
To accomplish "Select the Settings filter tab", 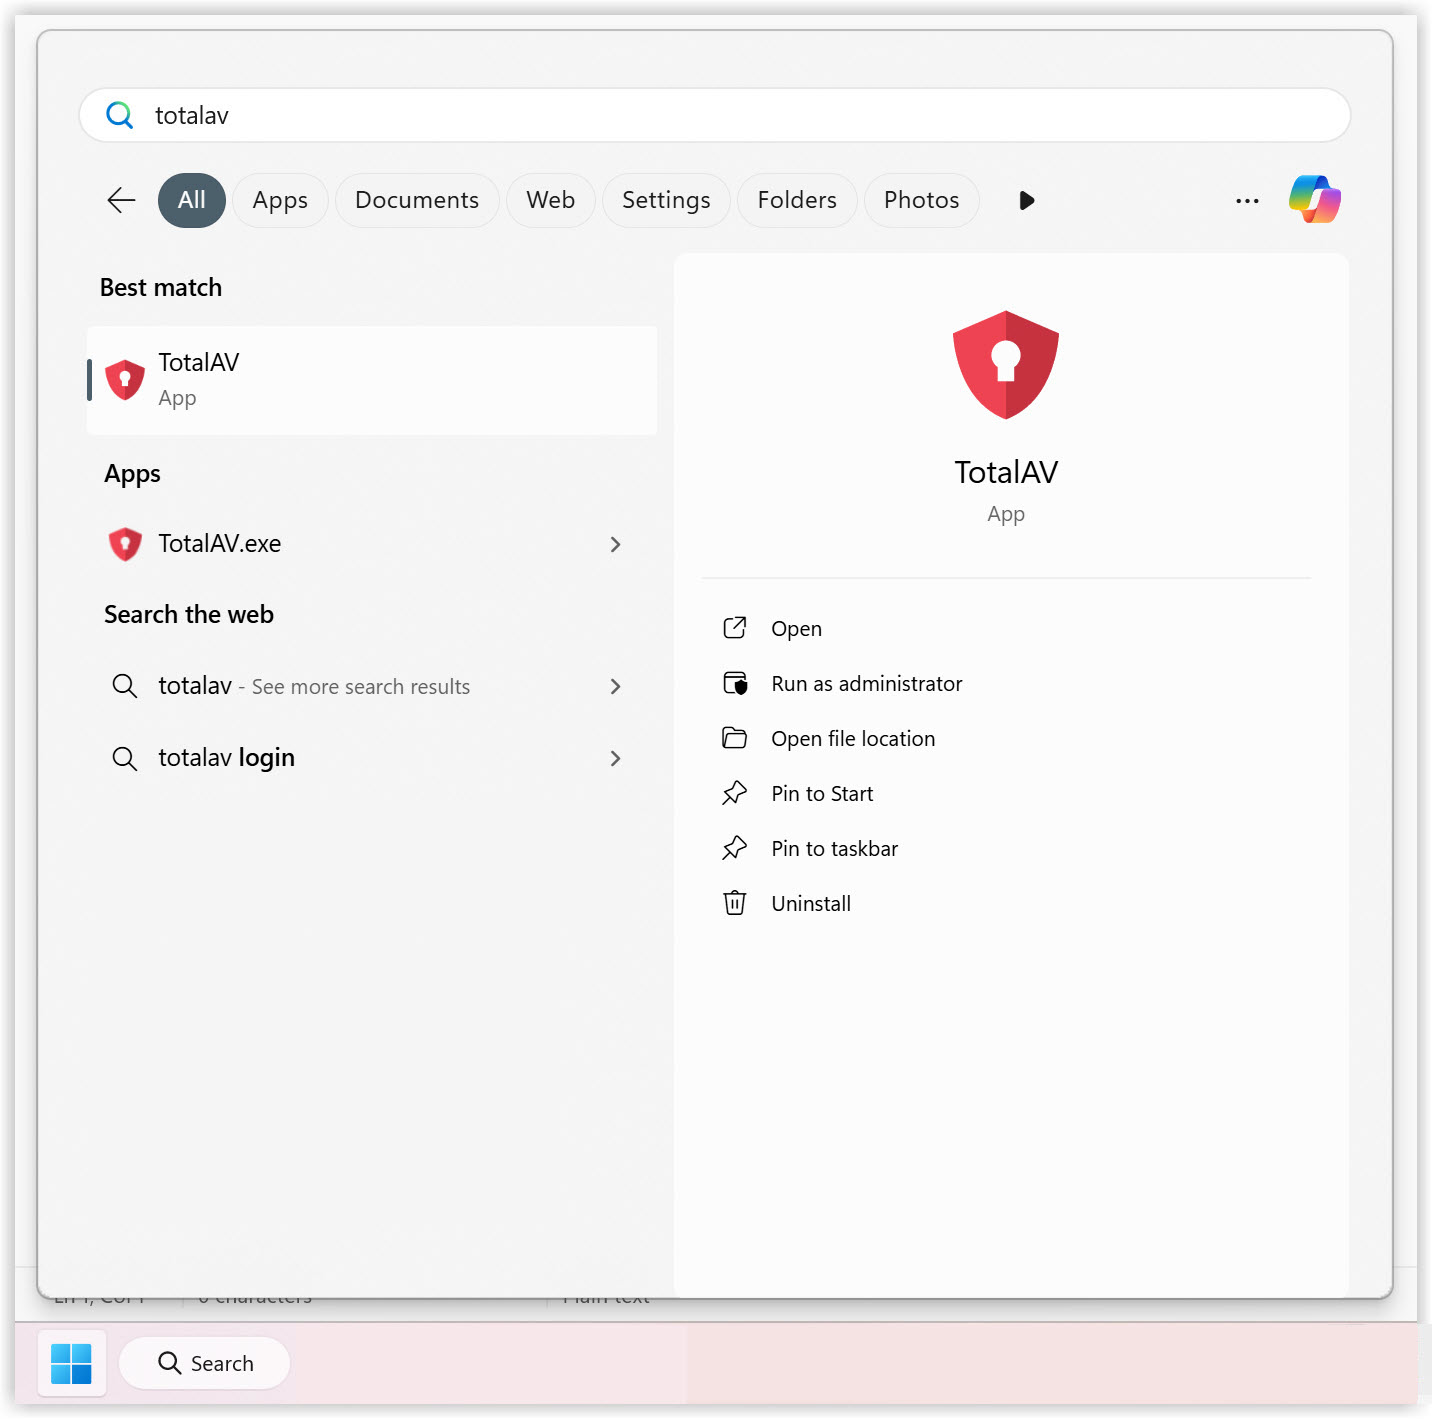I will click(666, 200).
